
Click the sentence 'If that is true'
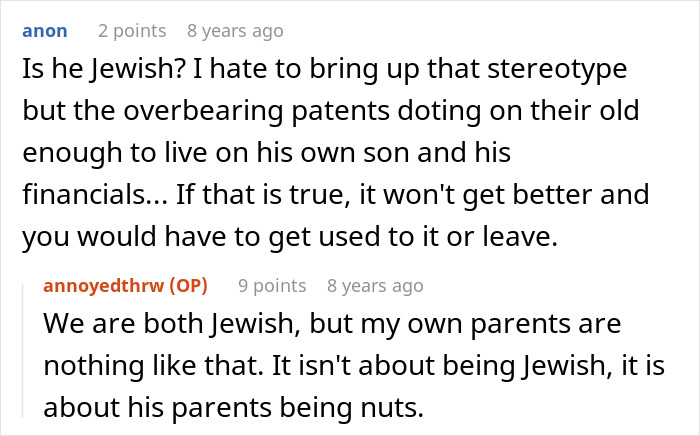pos(262,195)
